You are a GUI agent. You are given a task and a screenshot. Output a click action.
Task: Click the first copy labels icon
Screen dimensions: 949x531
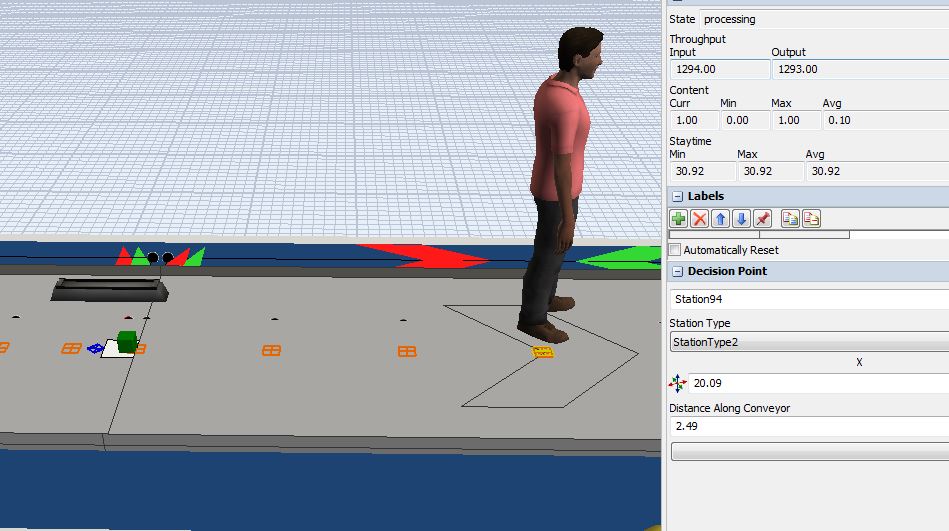pyautogui.click(x=790, y=218)
